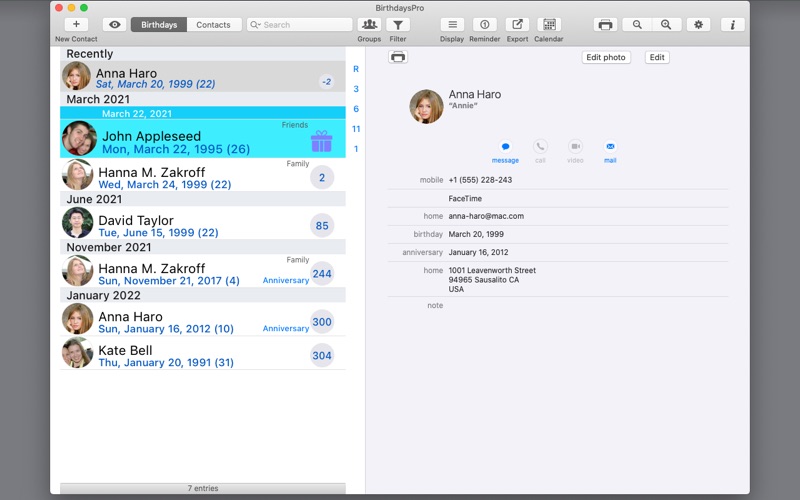800x500 pixels.
Task: Select the John Appleseed birthday entry
Action: click(x=203, y=139)
